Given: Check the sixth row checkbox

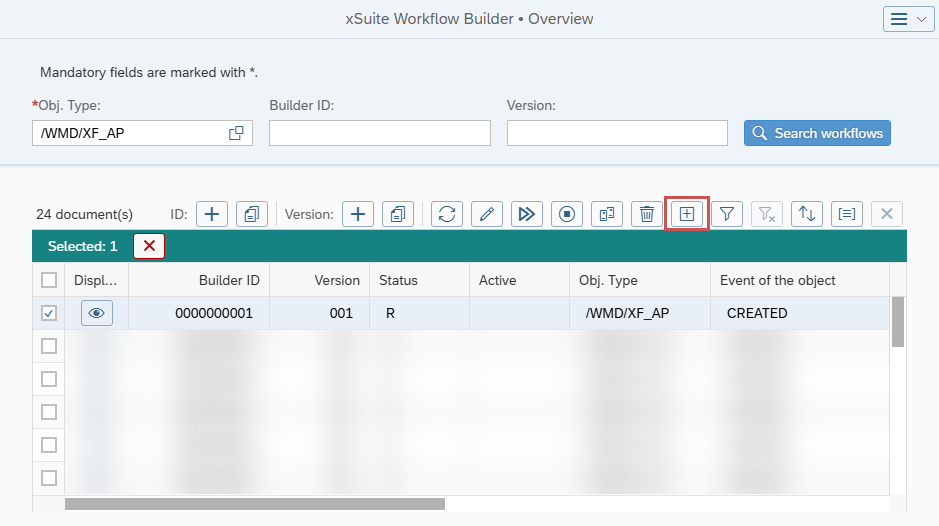Looking at the screenshot, I should [49, 478].
